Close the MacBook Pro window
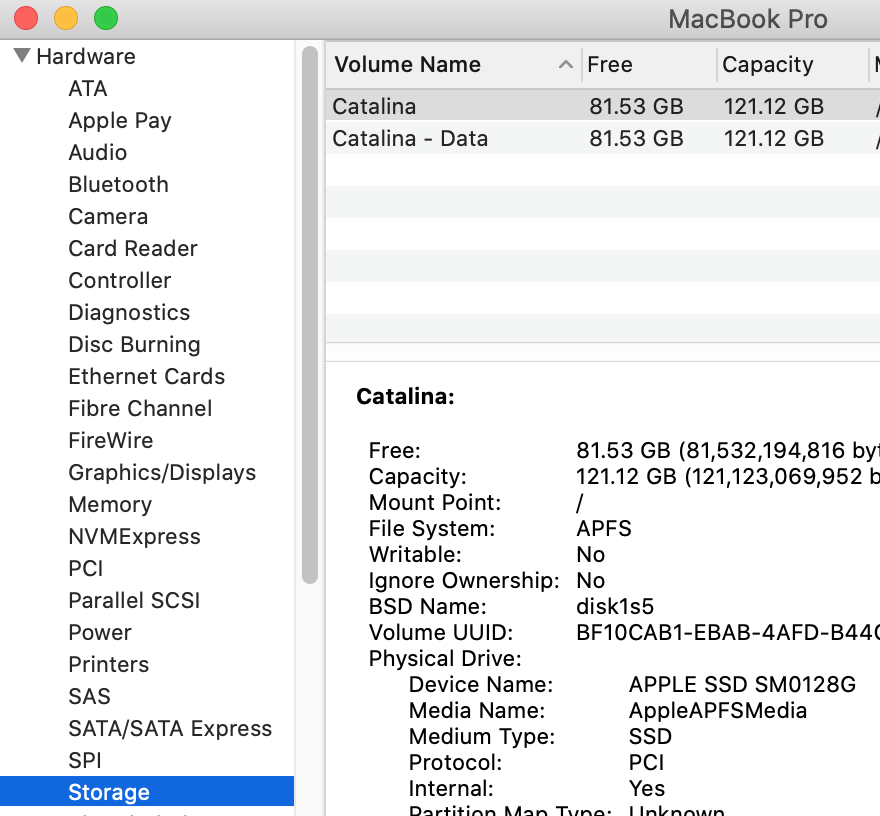The width and height of the screenshot is (880, 816). [x=26, y=18]
